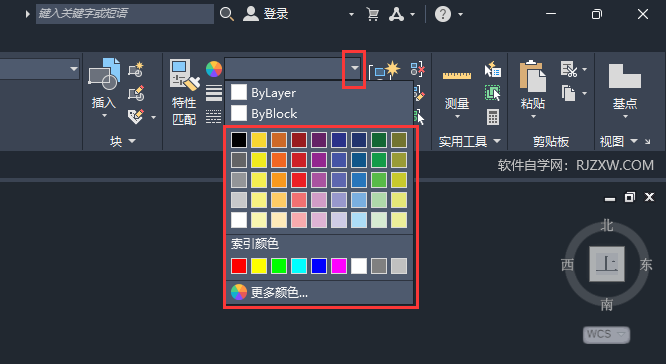Click the 测量 measure ruler icon
The image size is (666, 364).
coord(457,76)
